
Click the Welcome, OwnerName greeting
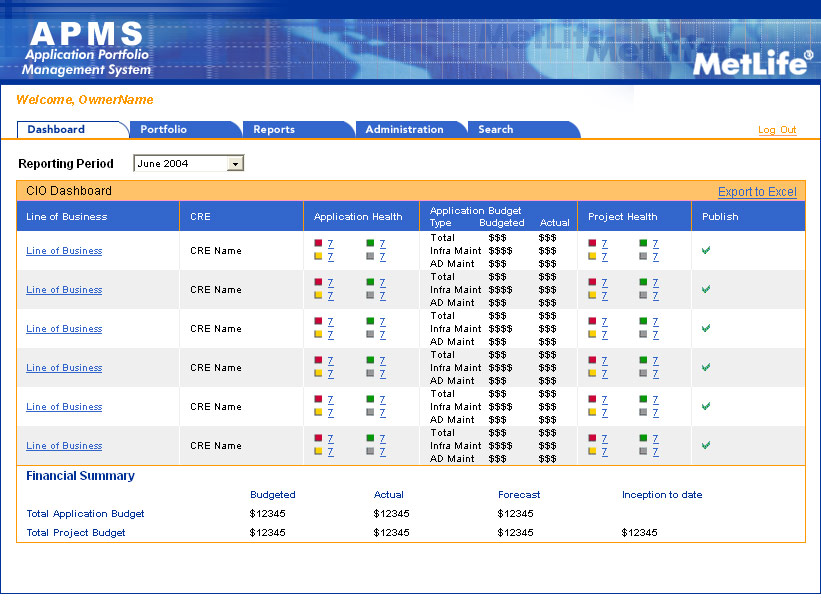tap(85, 99)
